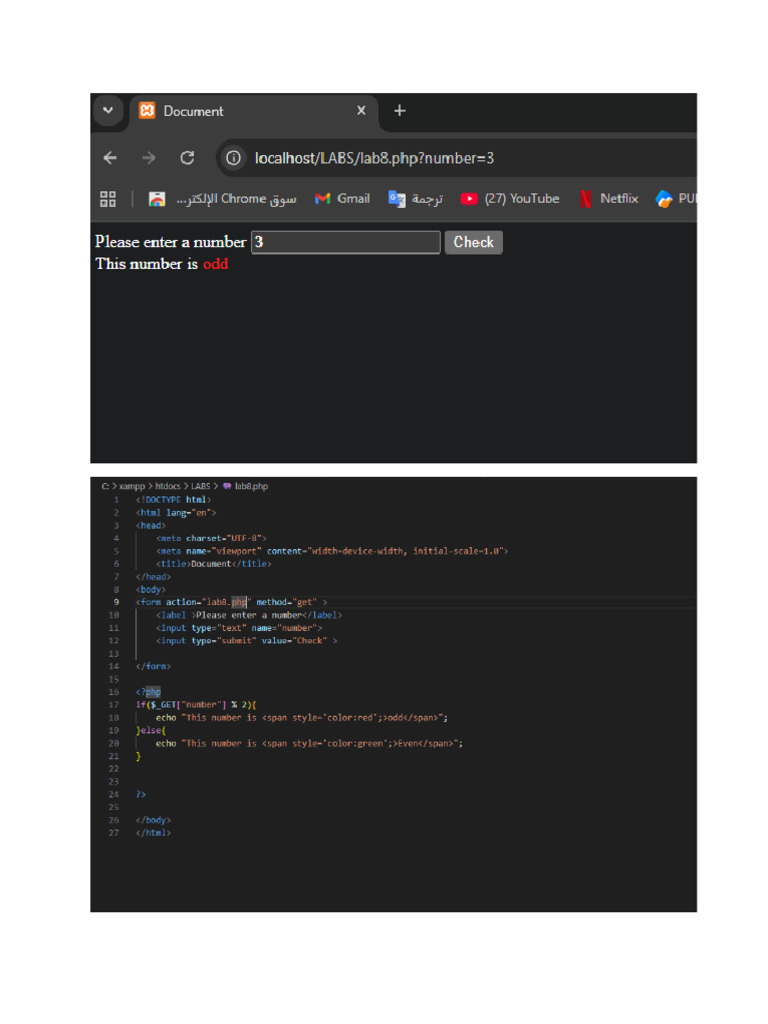Go back with the back arrow

[x=110, y=158]
